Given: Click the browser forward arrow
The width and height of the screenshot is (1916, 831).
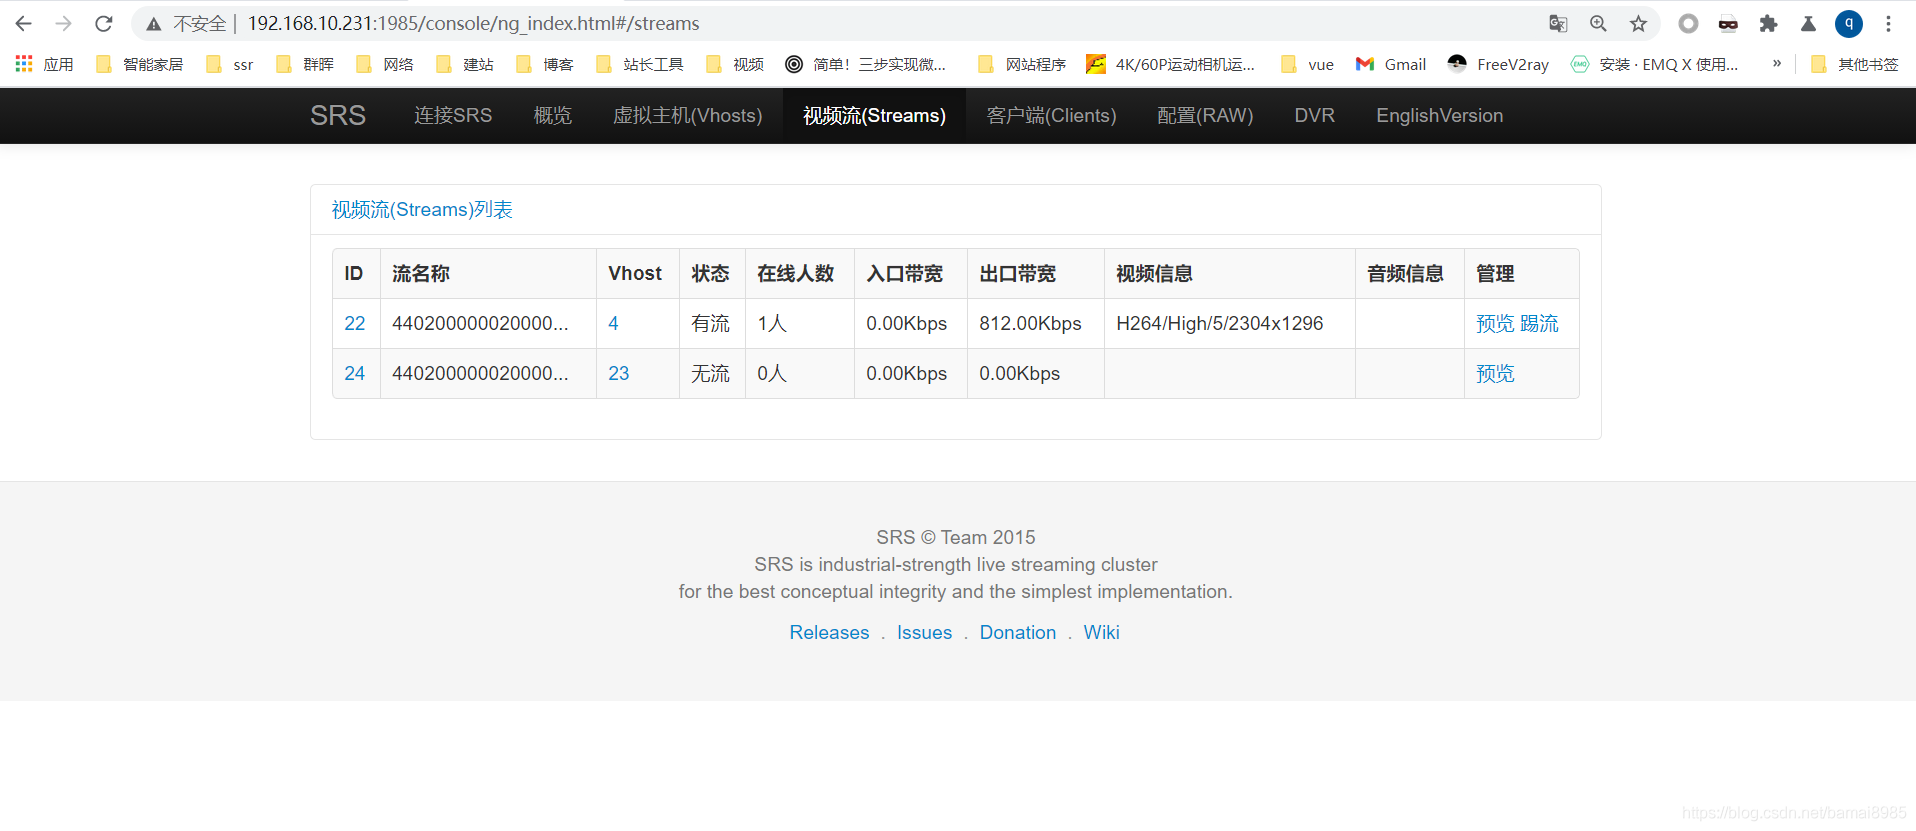Looking at the screenshot, I should click(64, 23).
